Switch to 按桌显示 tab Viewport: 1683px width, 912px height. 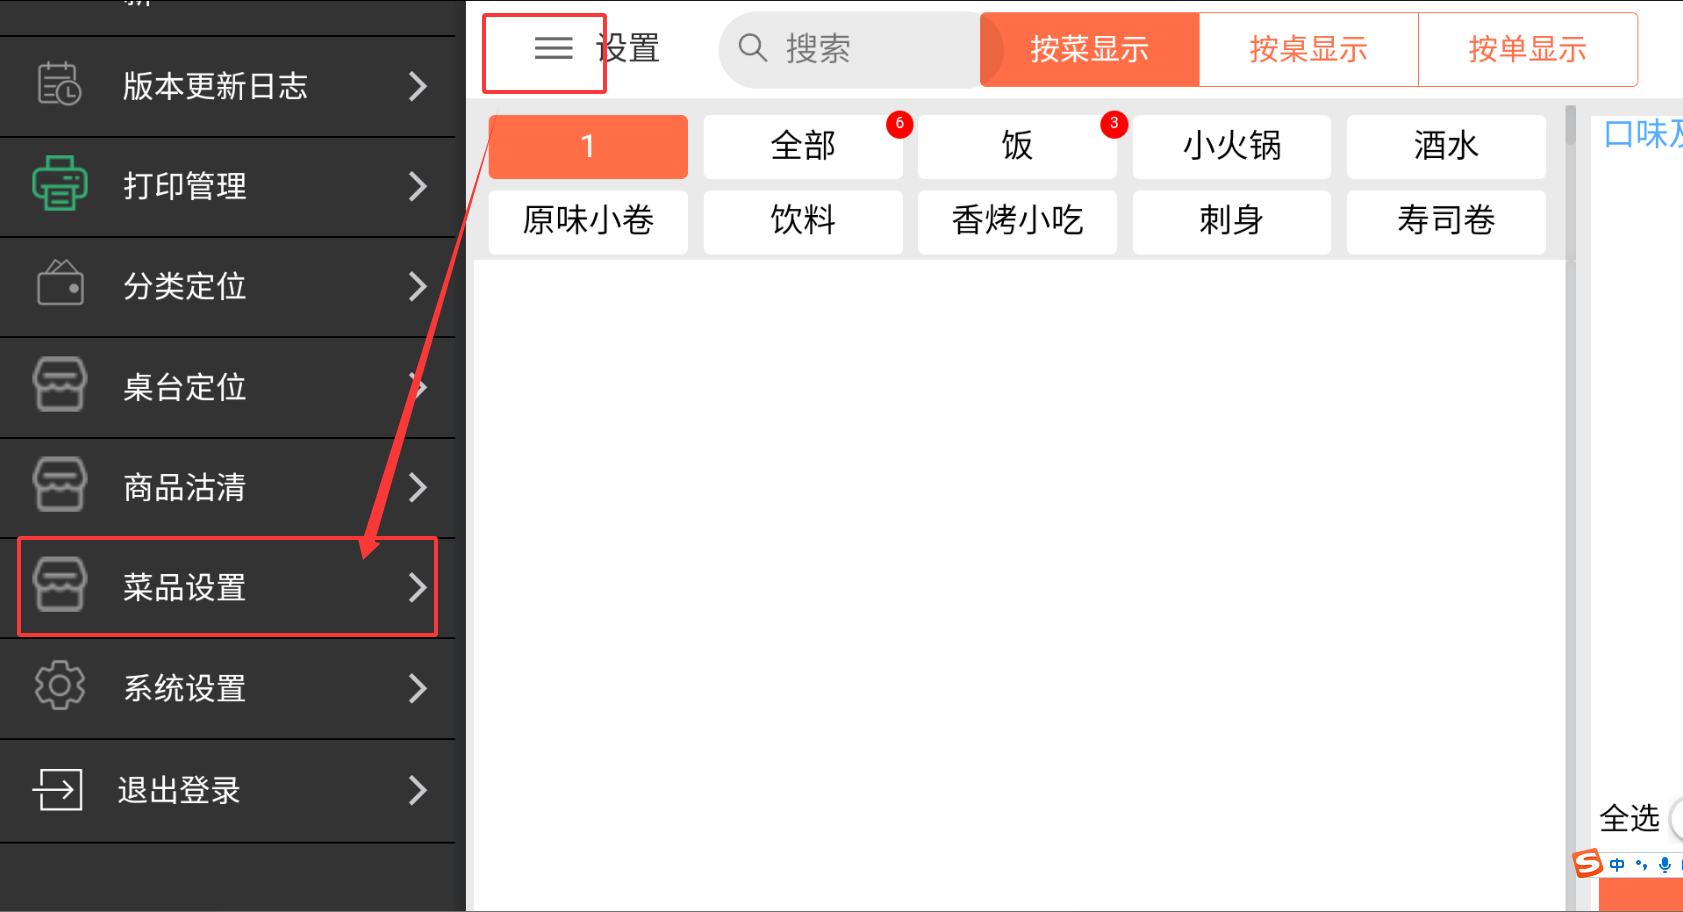[x=1308, y=49]
